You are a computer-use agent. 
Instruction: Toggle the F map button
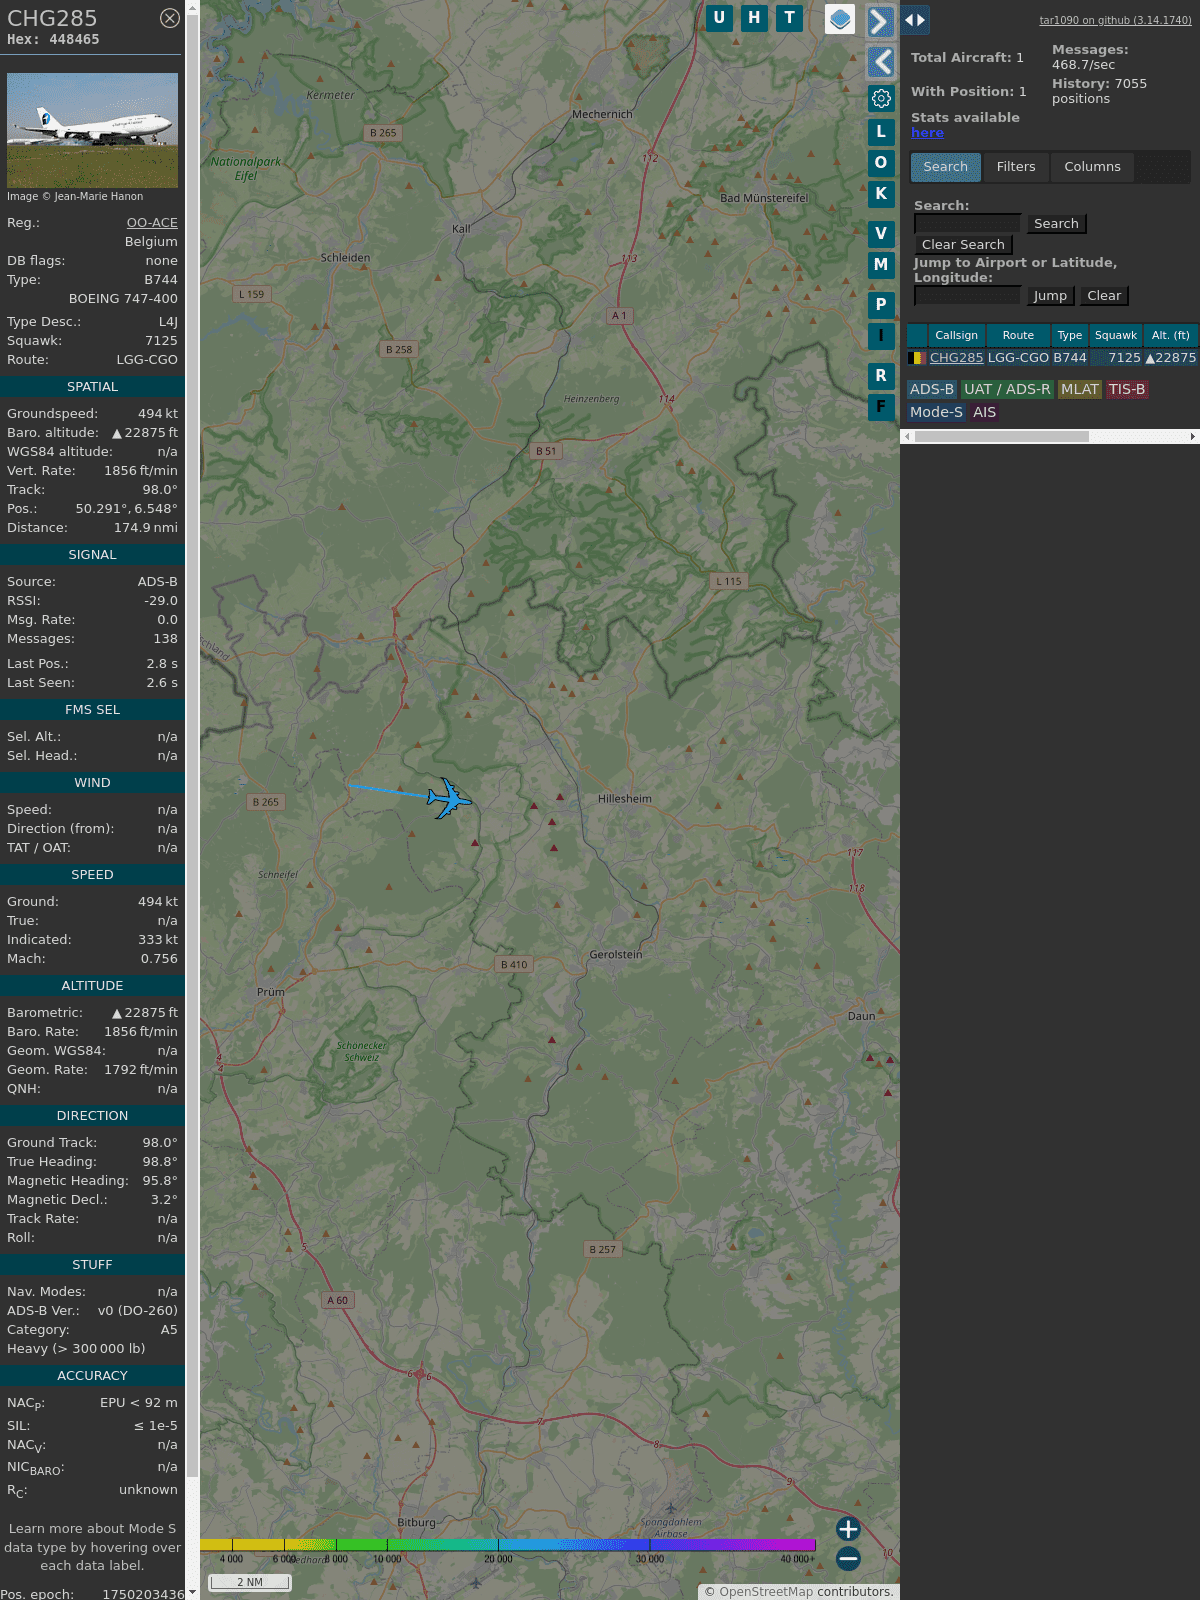pos(881,407)
